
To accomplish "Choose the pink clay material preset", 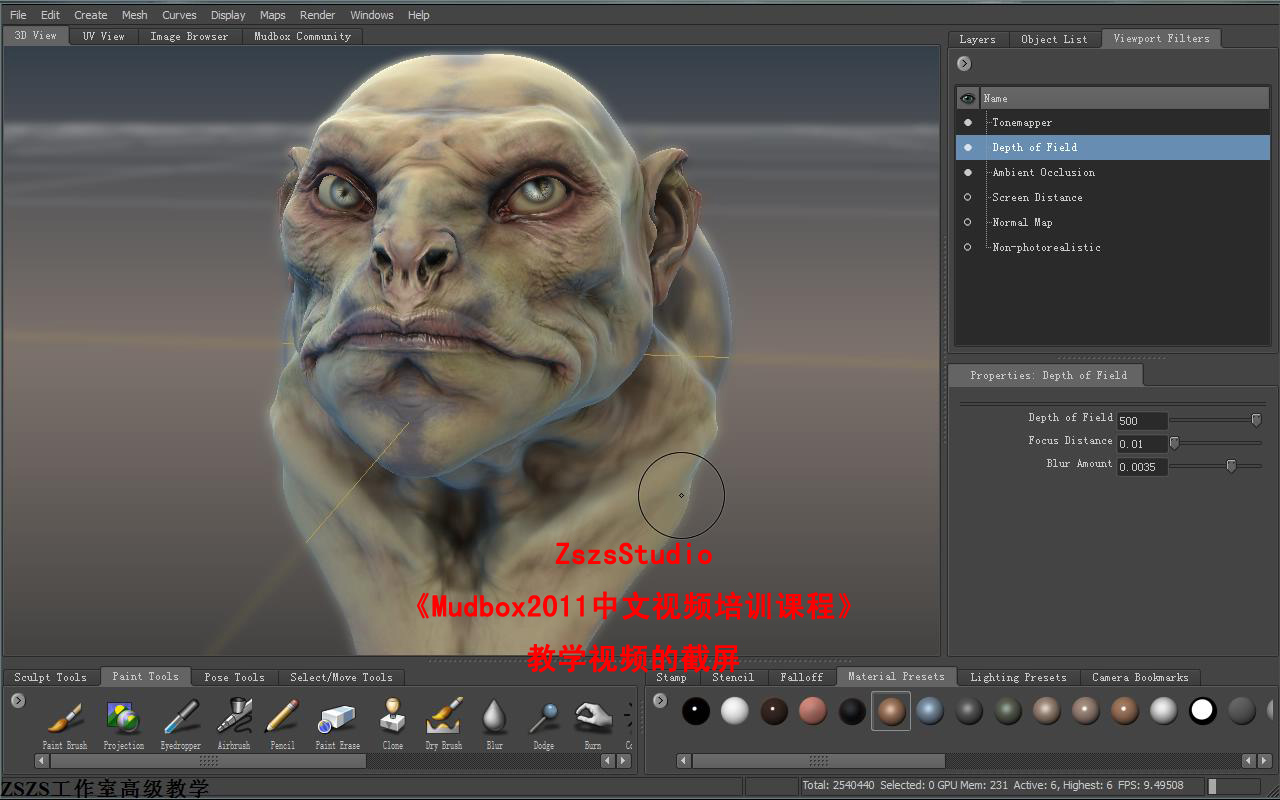I will coord(813,711).
